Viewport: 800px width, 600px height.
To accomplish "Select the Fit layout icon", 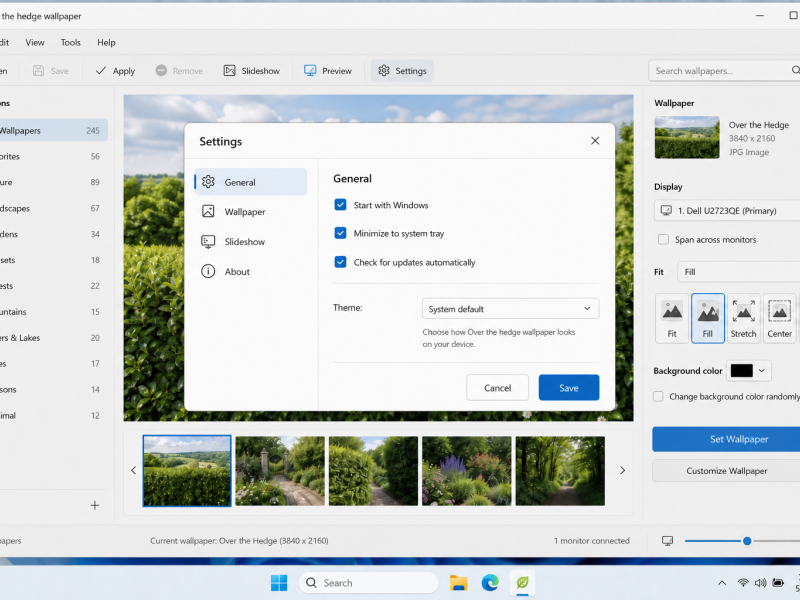I will click(672, 318).
